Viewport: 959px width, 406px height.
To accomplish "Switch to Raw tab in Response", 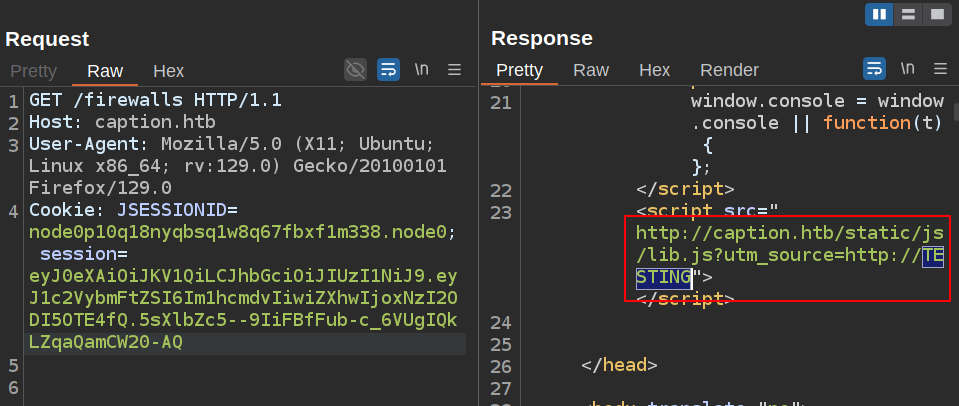I will click(591, 70).
